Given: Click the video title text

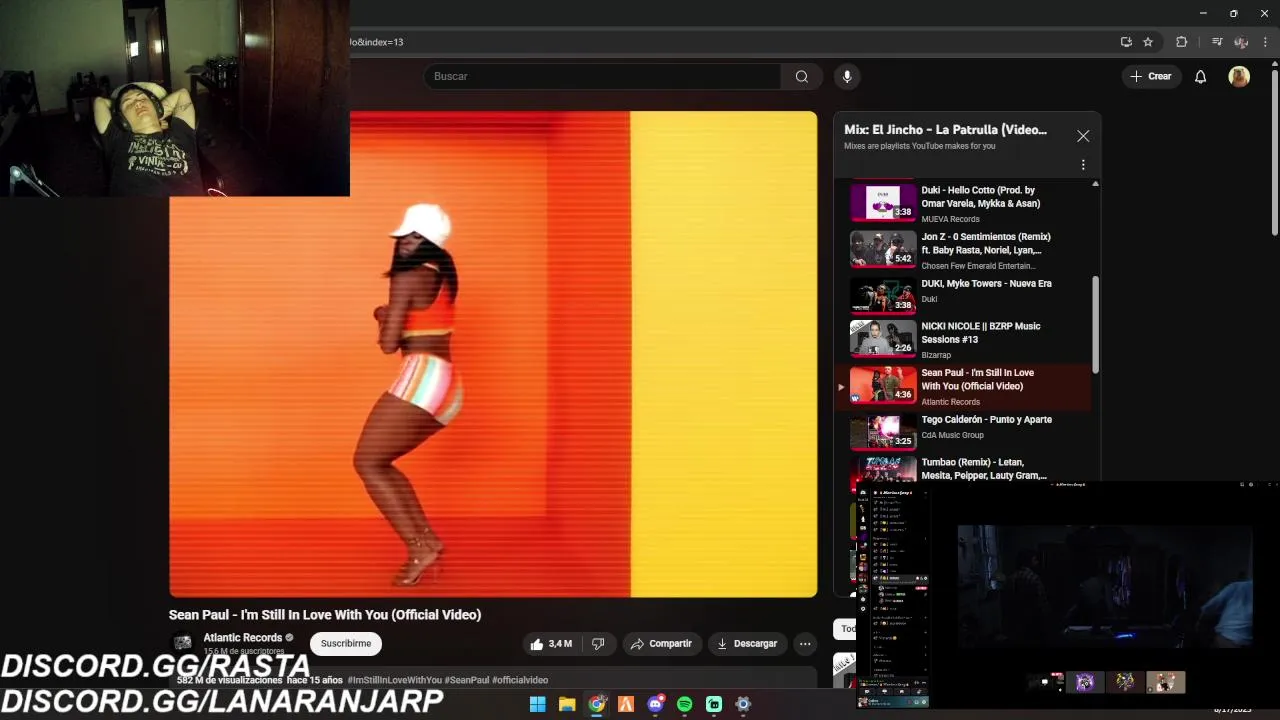Looking at the screenshot, I should coord(325,615).
